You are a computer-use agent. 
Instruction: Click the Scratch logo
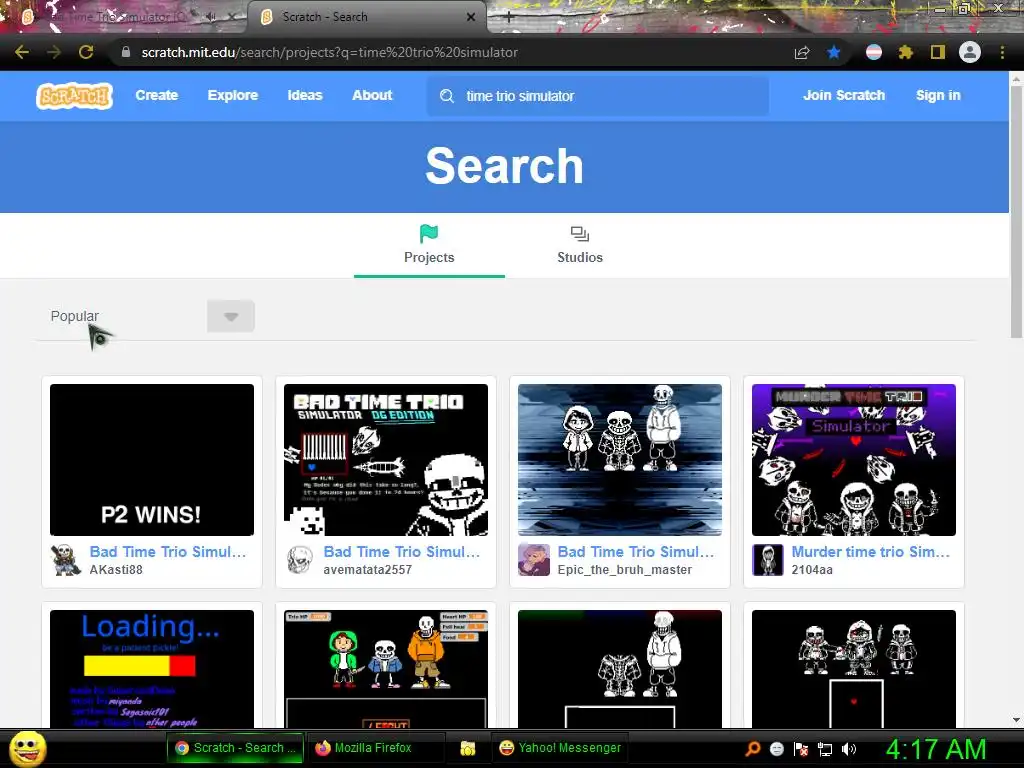[74, 96]
